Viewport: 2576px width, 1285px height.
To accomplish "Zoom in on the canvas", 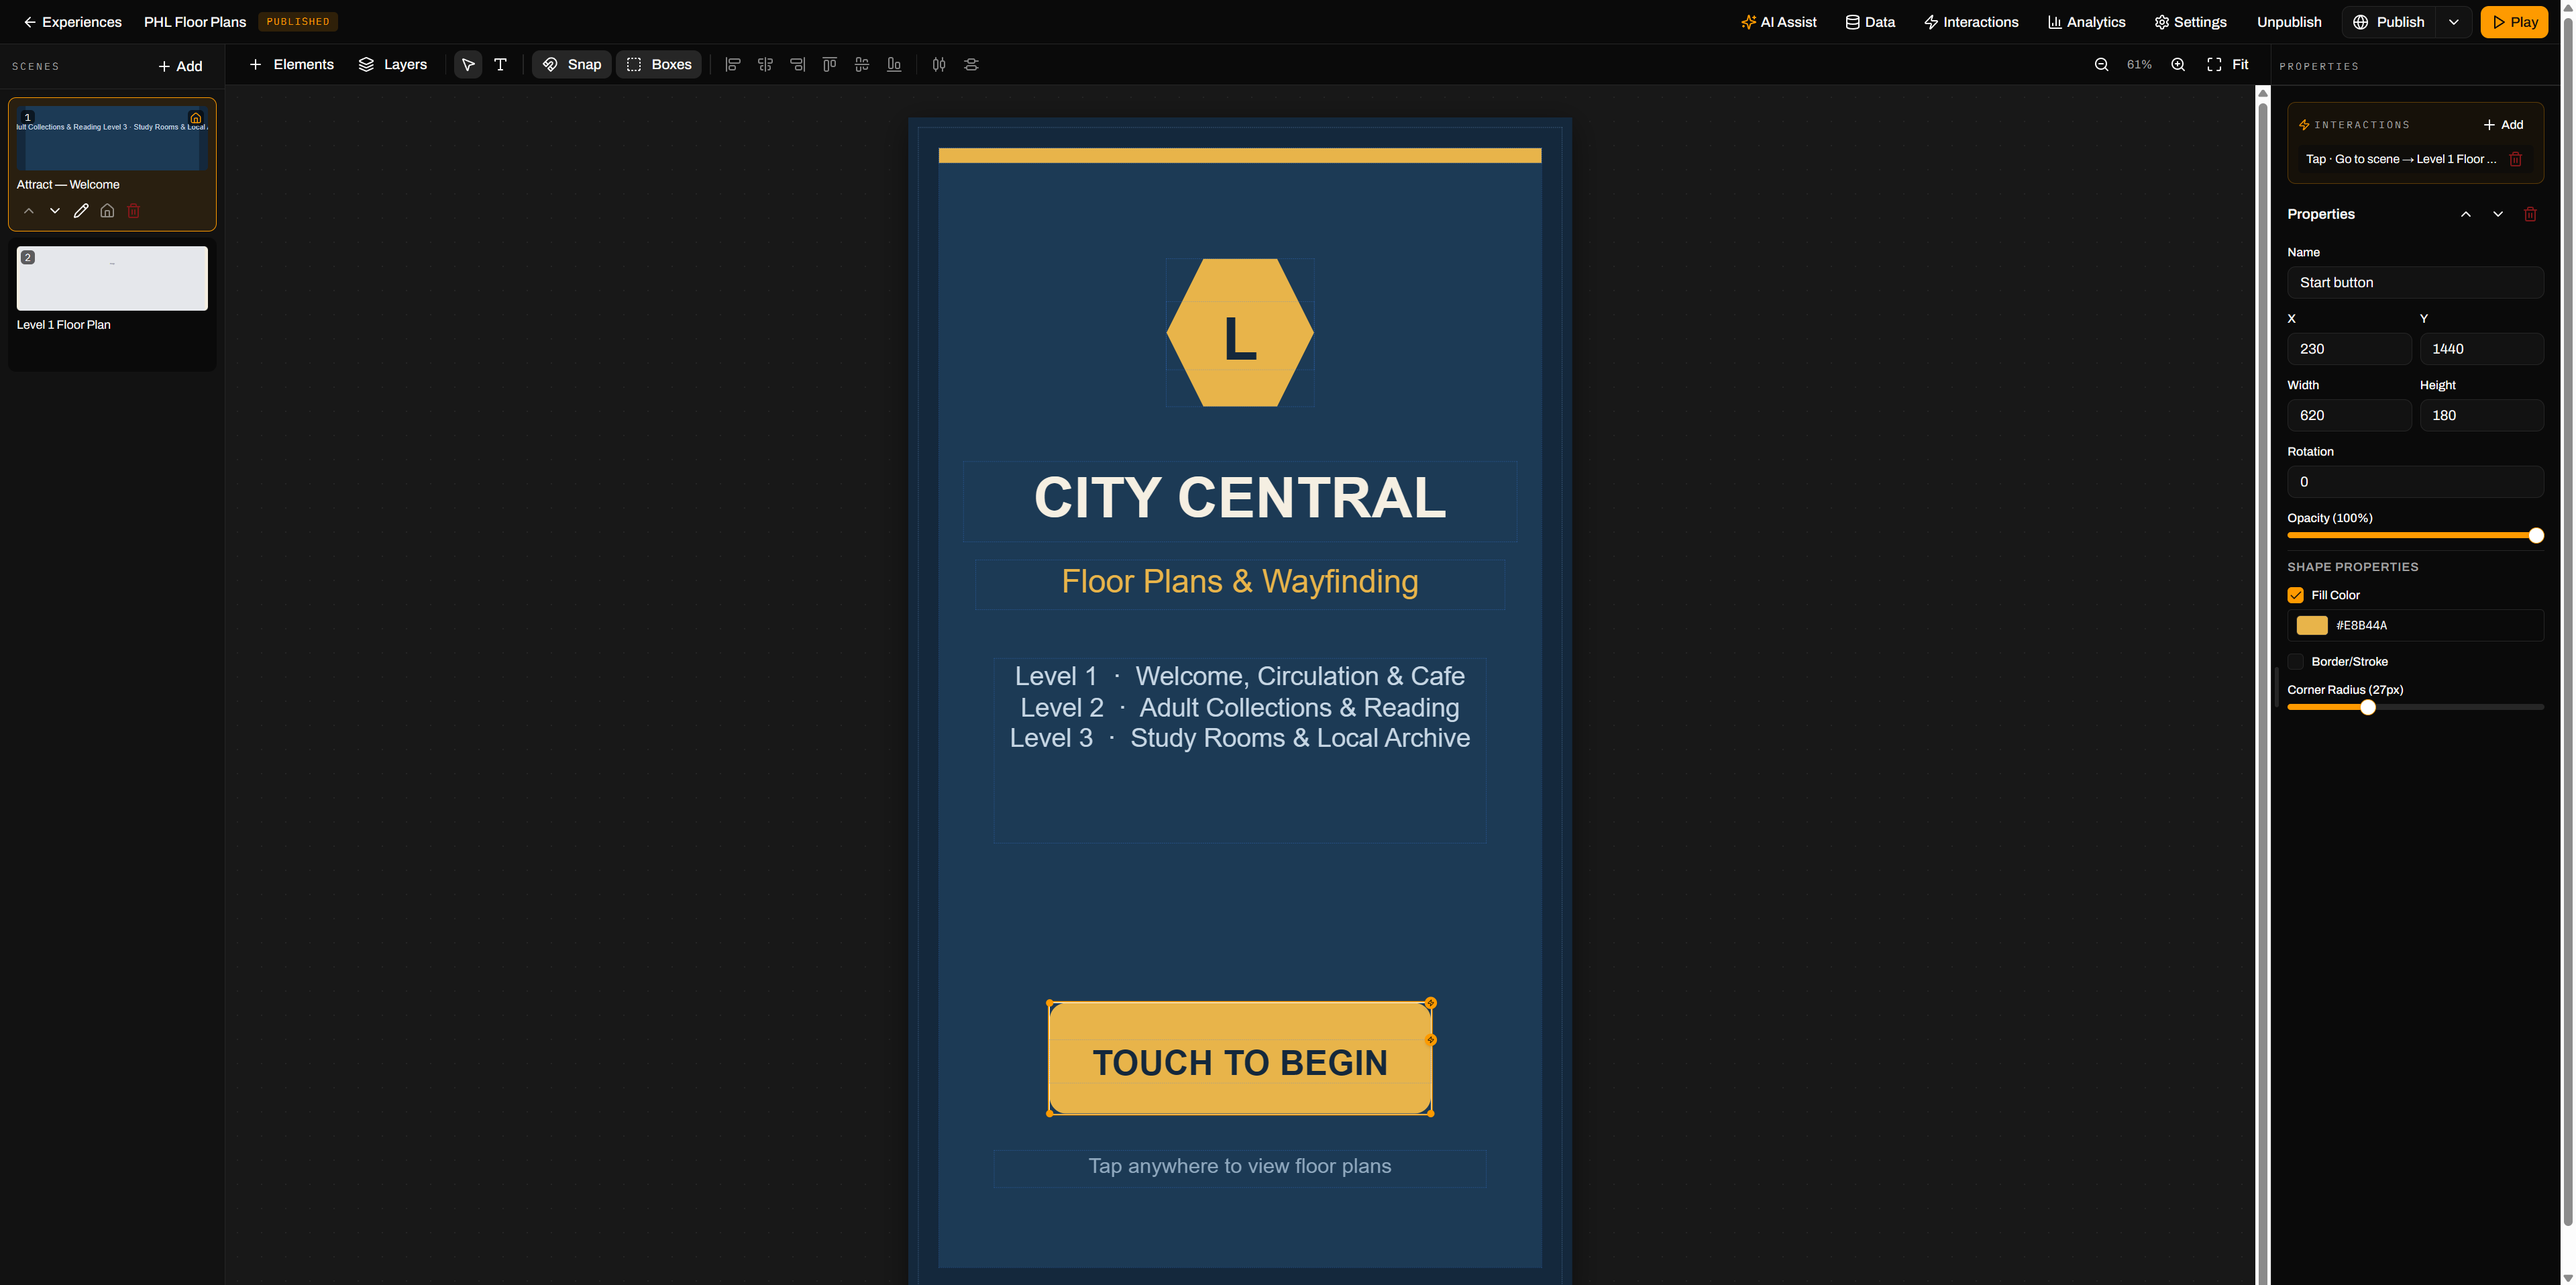I will click(x=2178, y=65).
